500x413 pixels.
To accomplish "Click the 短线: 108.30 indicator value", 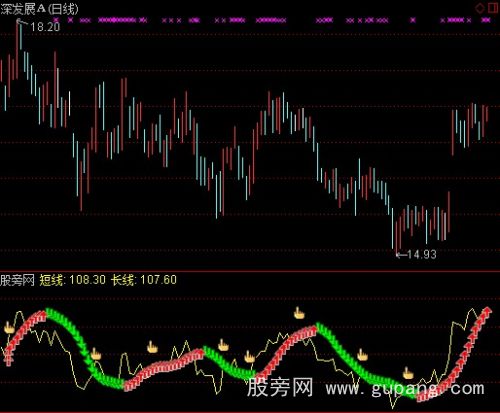I will coord(73,280).
